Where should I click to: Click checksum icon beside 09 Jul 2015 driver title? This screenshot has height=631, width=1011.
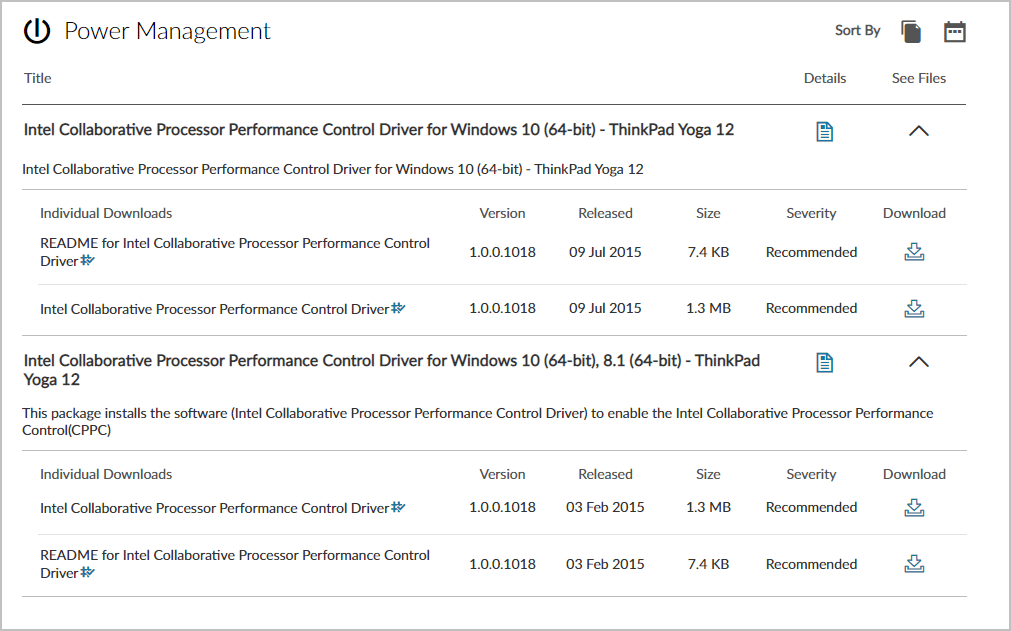click(x=398, y=308)
